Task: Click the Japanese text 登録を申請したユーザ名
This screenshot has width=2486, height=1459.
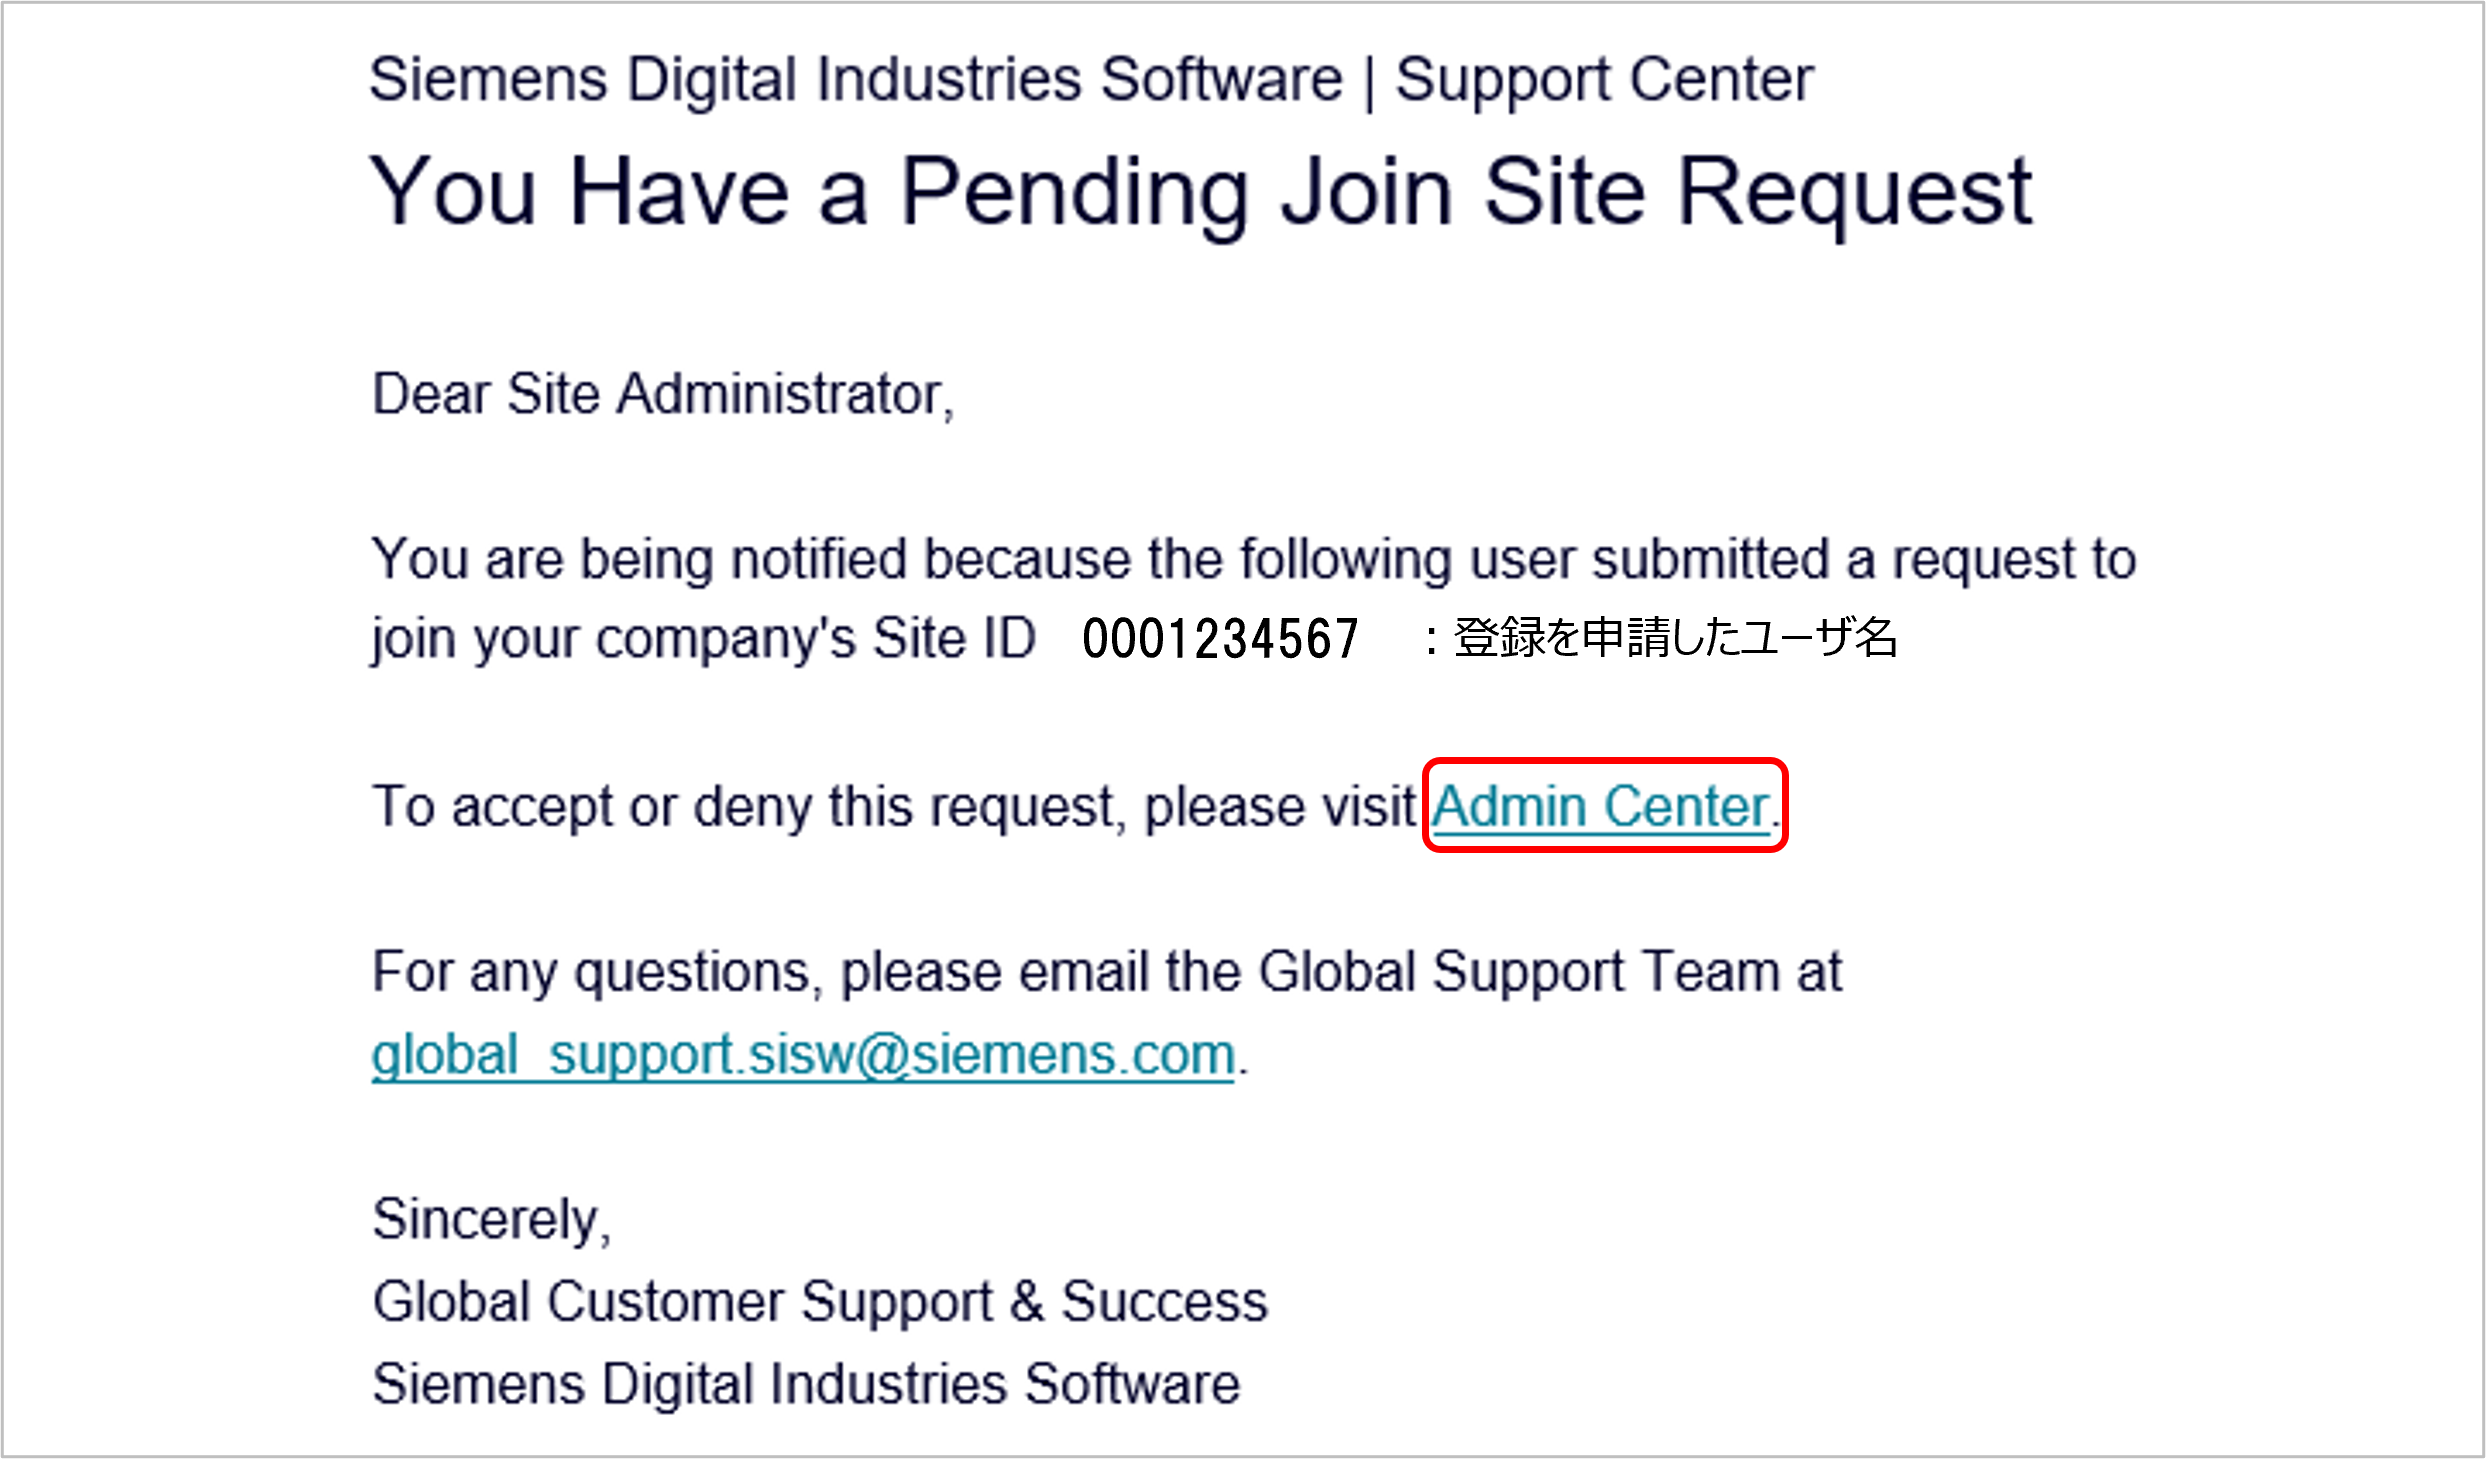Action: tap(1675, 637)
